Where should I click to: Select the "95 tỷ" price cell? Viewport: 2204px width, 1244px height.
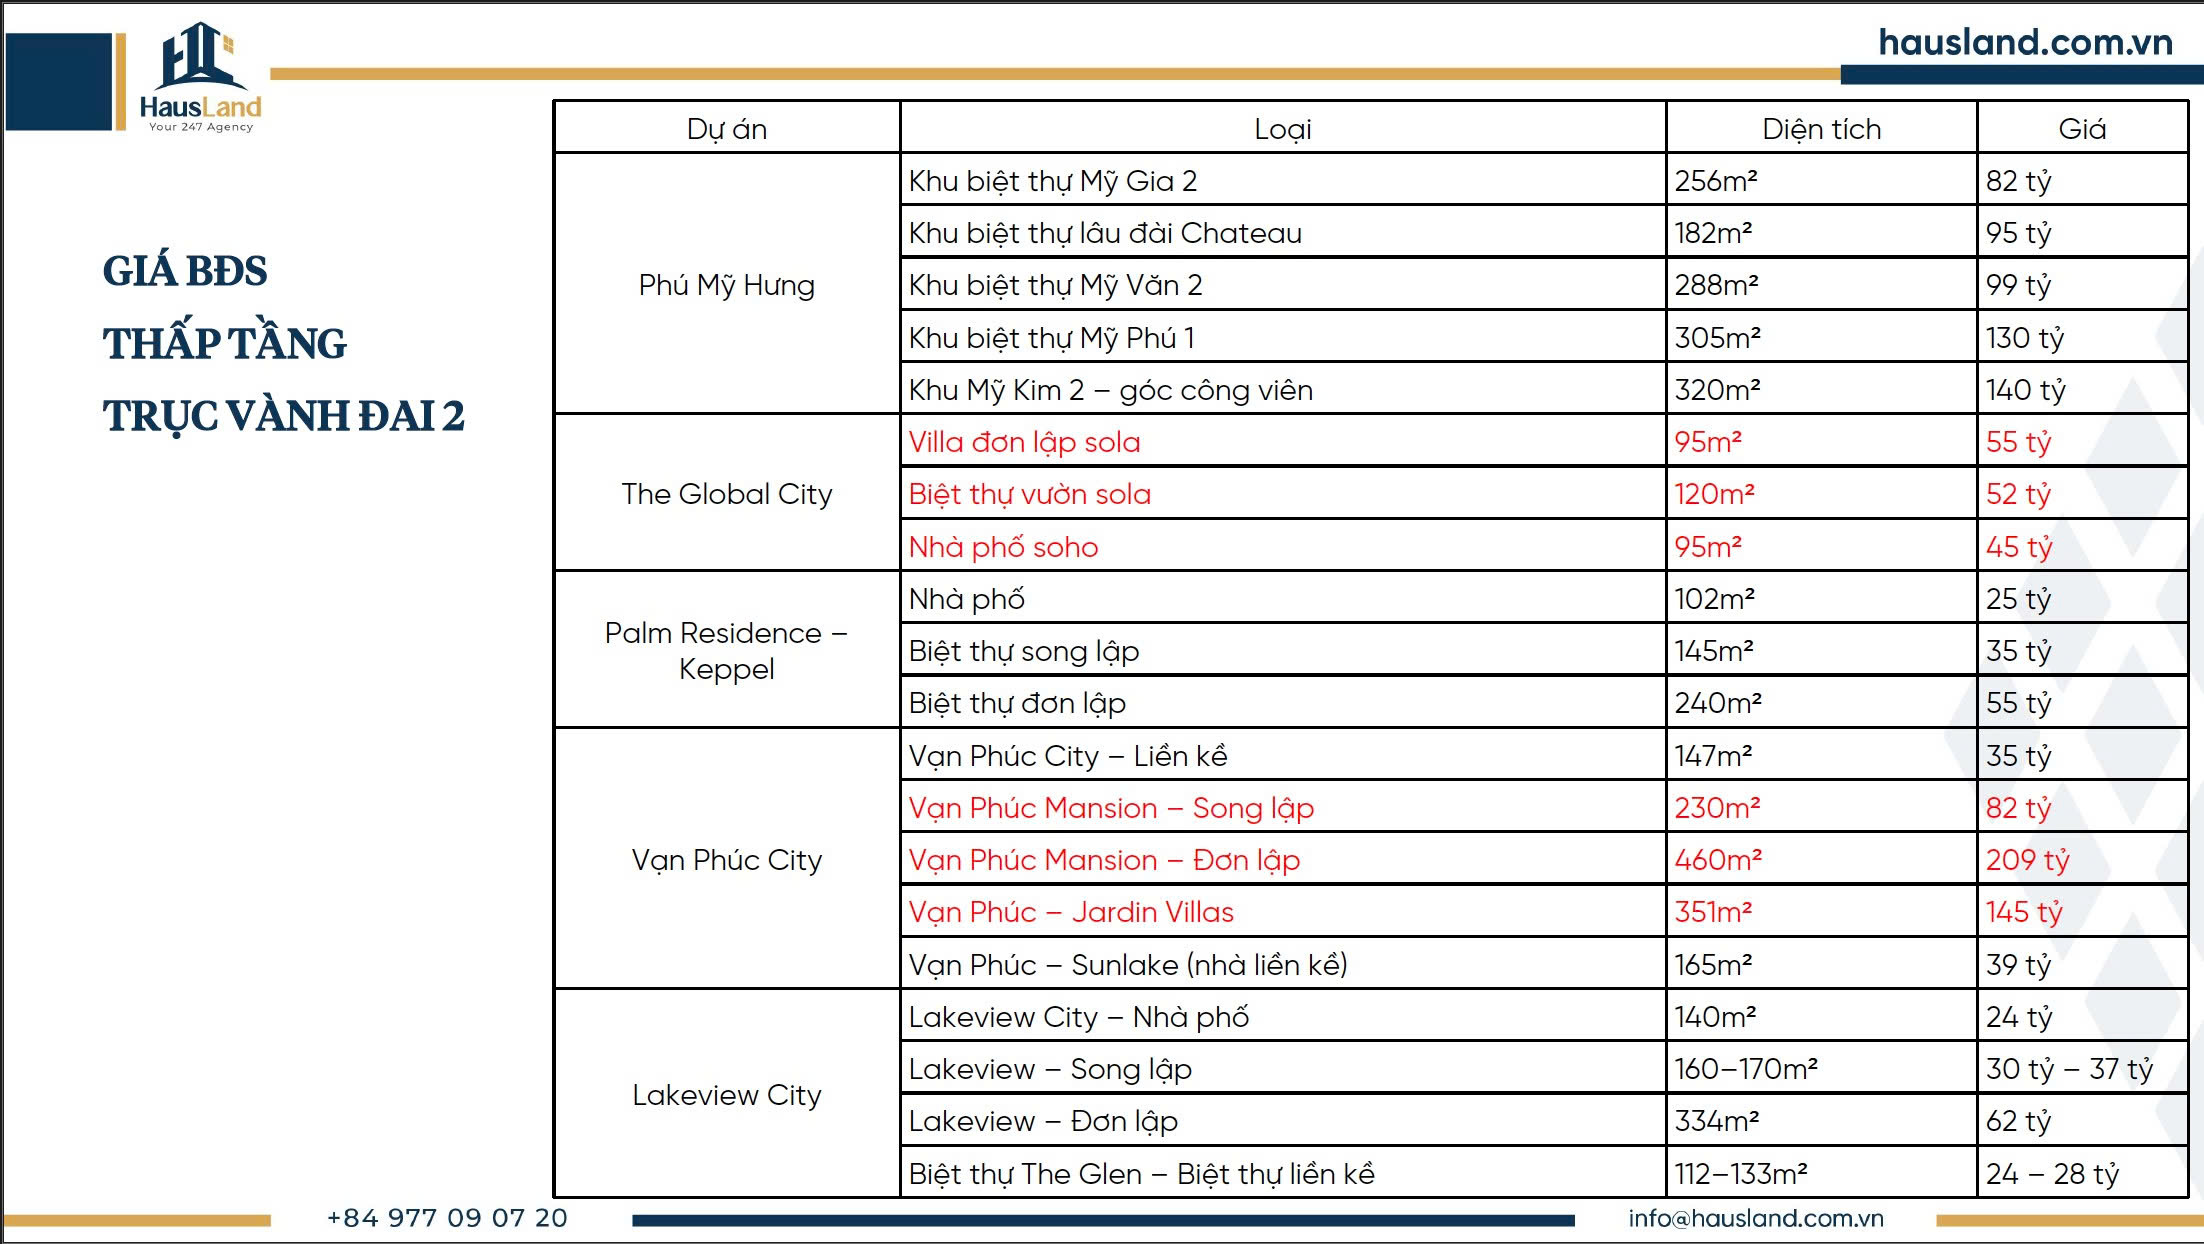pos(2082,232)
